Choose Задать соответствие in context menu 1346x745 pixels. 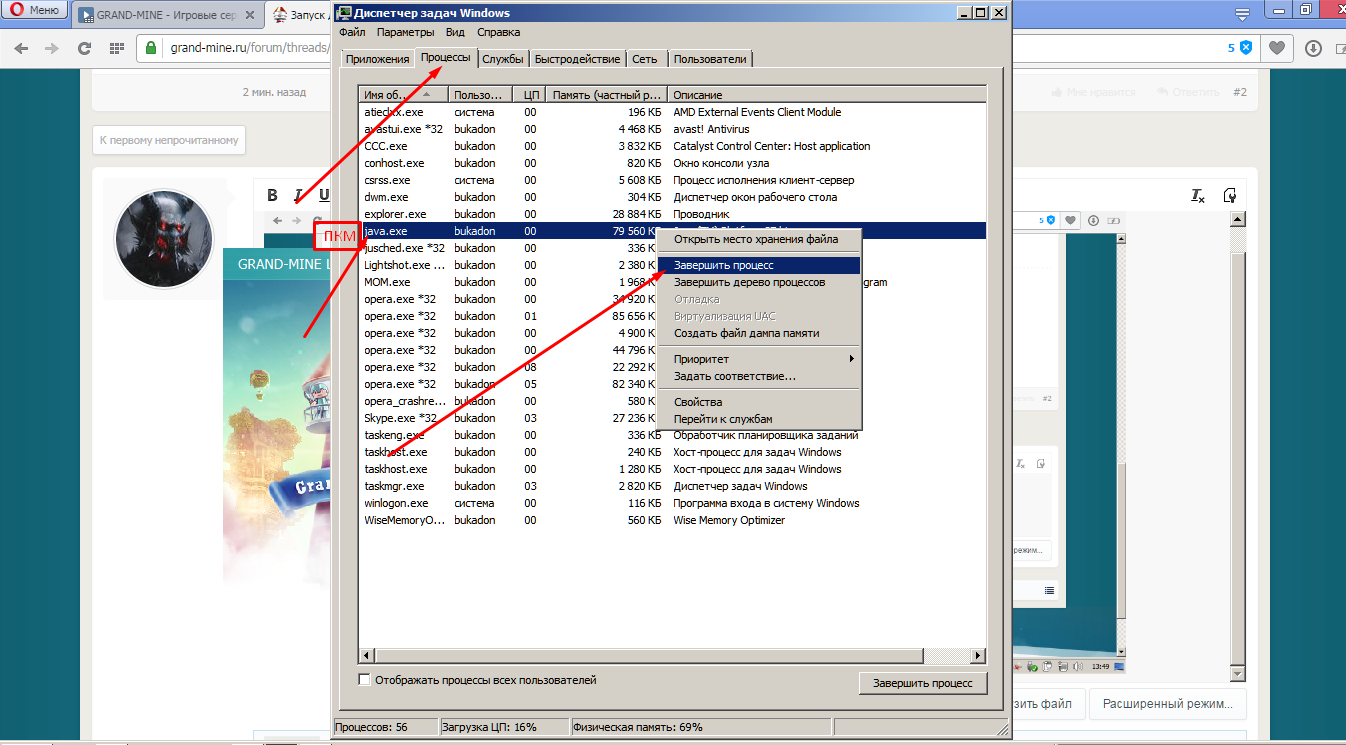pyautogui.click(x=760, y=376)
